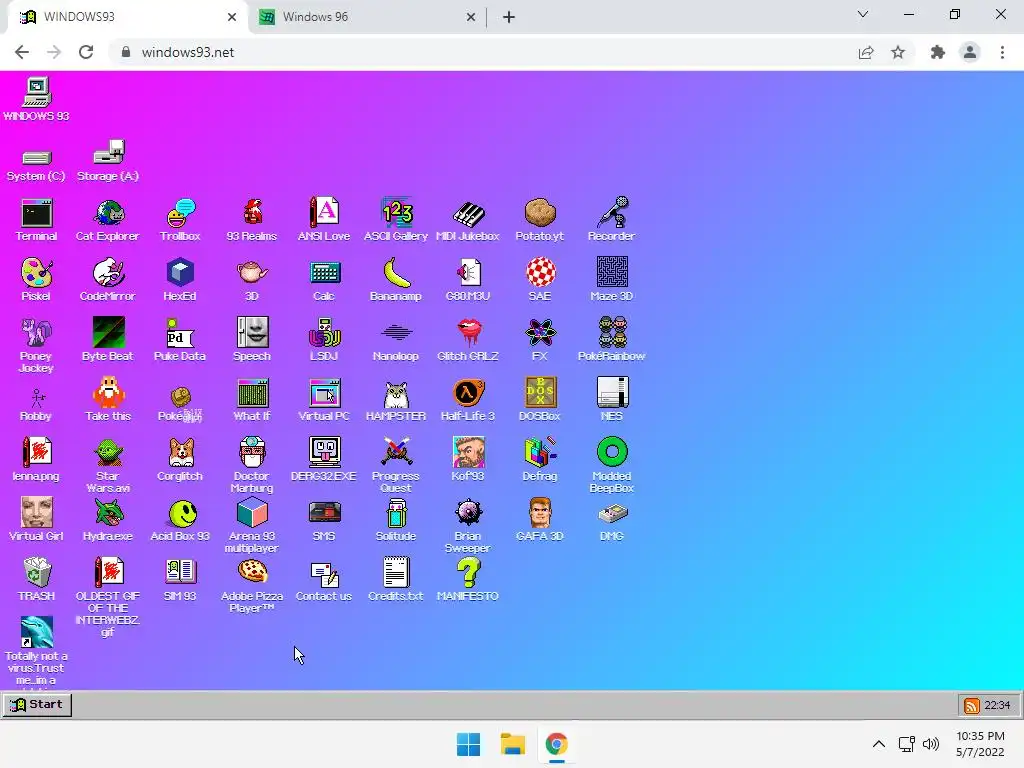Launch Piskel paint palette icon
1024x768 pixels.
36,280
